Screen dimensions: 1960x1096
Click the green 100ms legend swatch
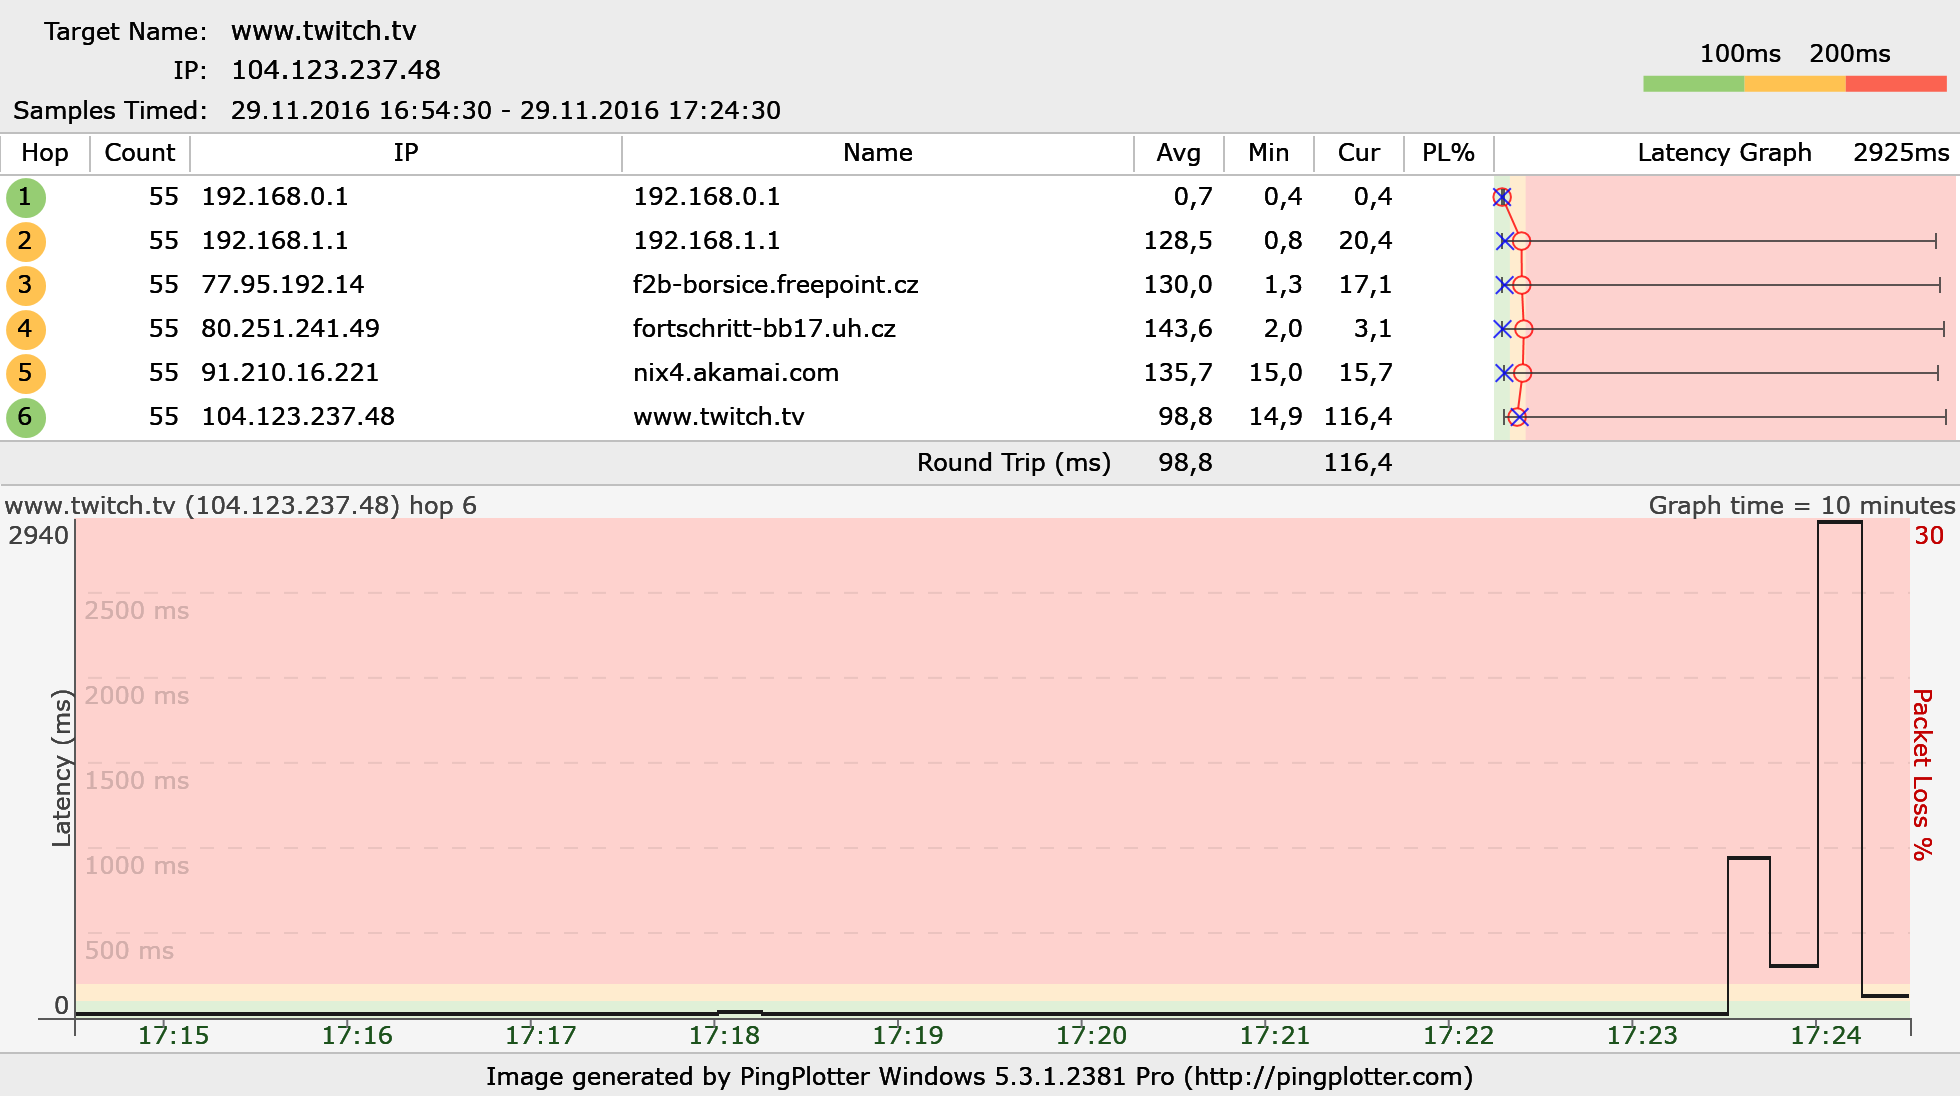coord(1693,84)
